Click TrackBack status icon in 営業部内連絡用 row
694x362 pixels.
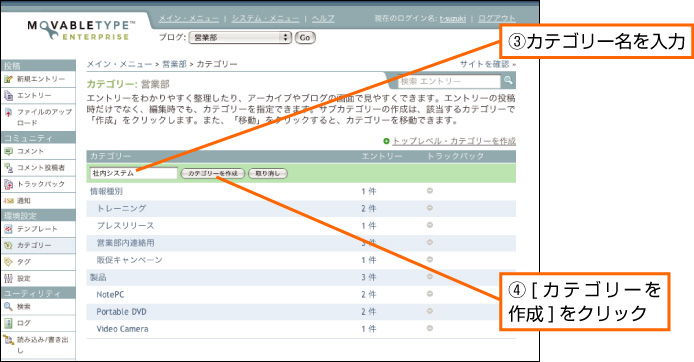[x=429, y=243]
